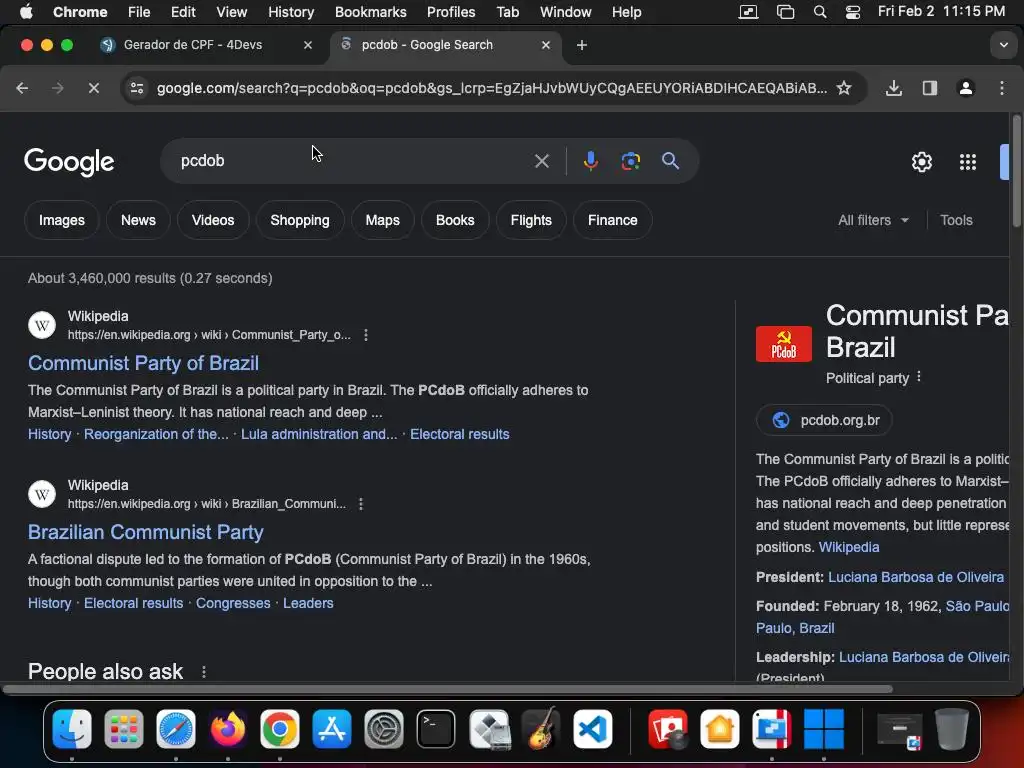Screen dimensions: 1024x768
Task: Click the horizontal scrollbar
Action: (447, 689)
